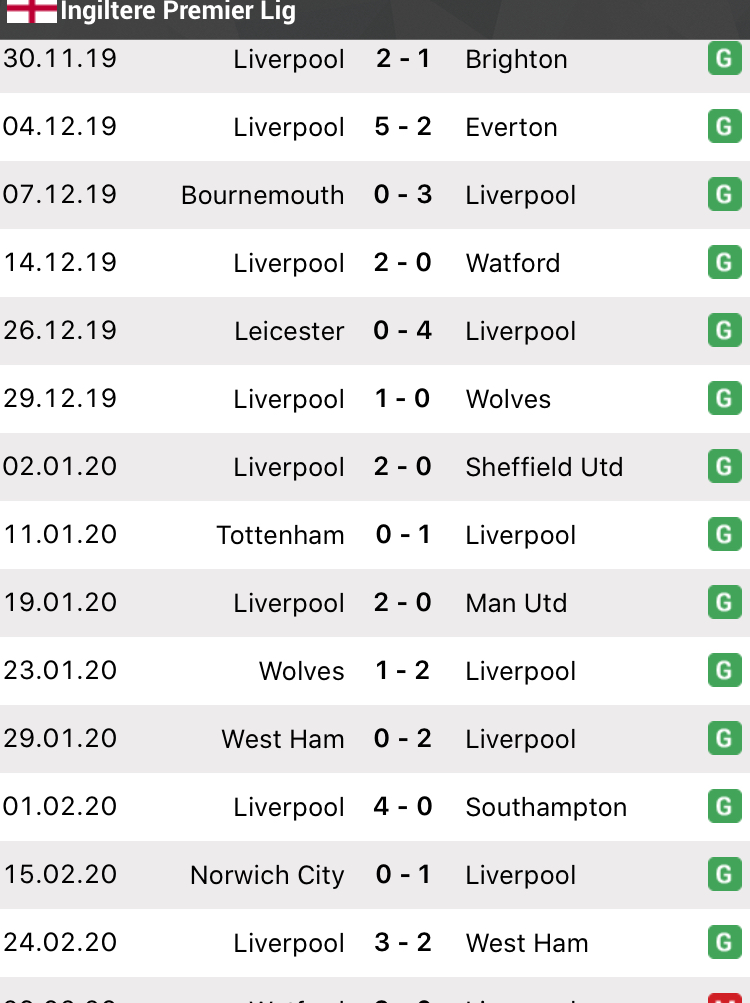Click G badge on Norwich City row
The height and width of the screenshot is (1003, 750).
[724, 875]
